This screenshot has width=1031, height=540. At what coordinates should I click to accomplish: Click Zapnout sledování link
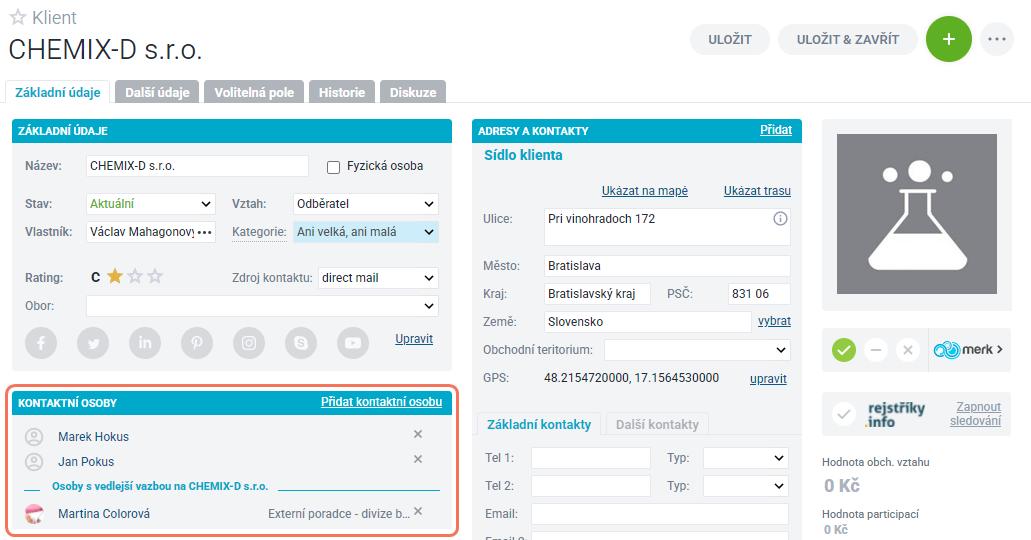(x=976, y=414)
